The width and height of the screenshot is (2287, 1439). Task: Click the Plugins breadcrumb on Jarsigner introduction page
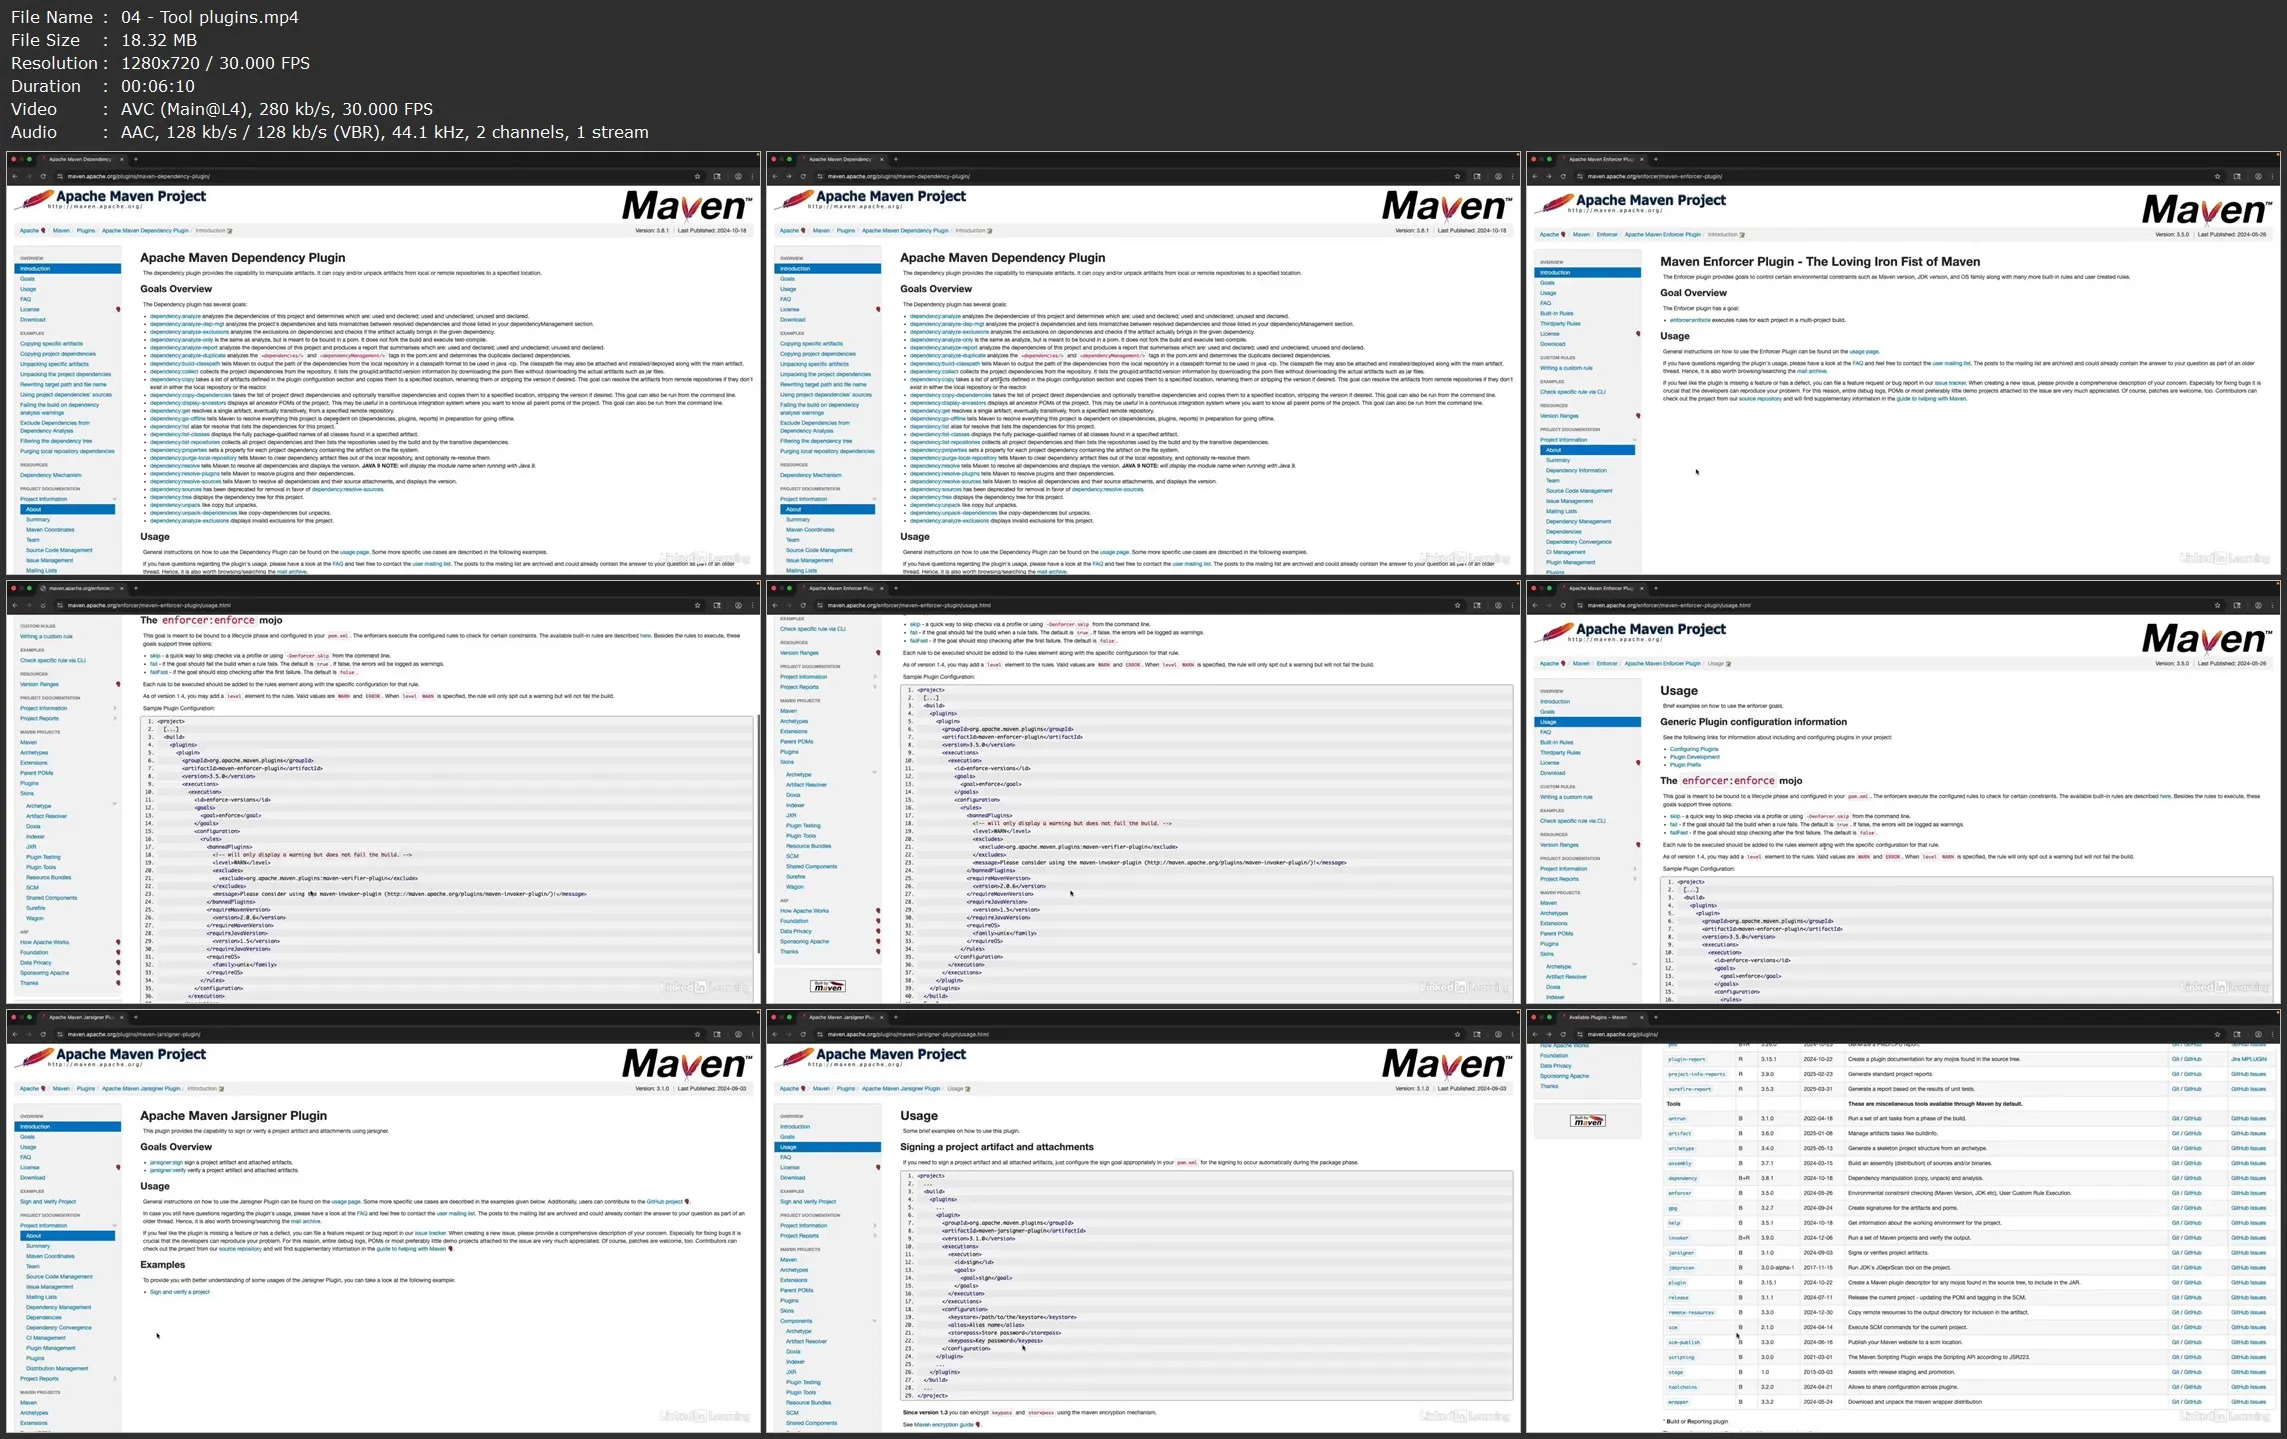point(86,1088)
